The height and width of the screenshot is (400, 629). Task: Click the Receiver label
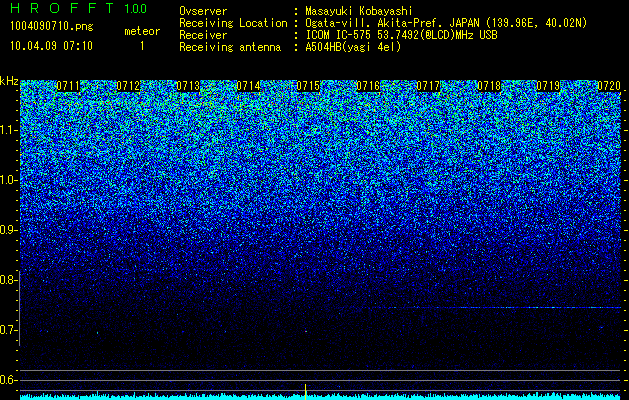[203, 35]
